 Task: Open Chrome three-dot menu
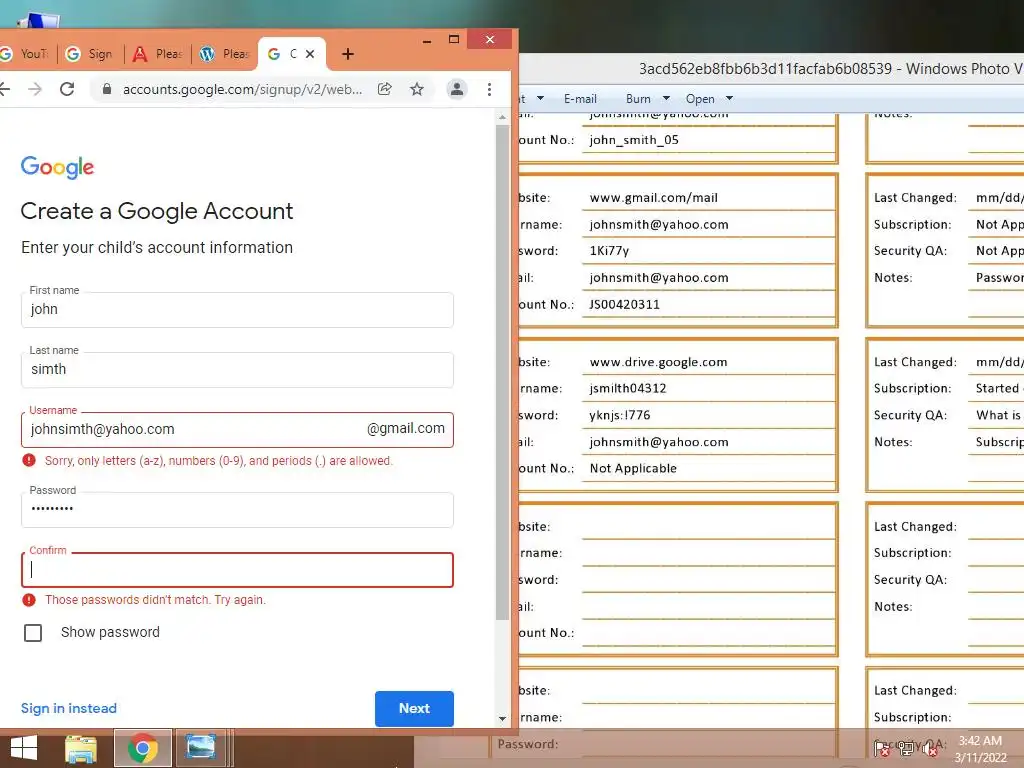tap(489, 89)
